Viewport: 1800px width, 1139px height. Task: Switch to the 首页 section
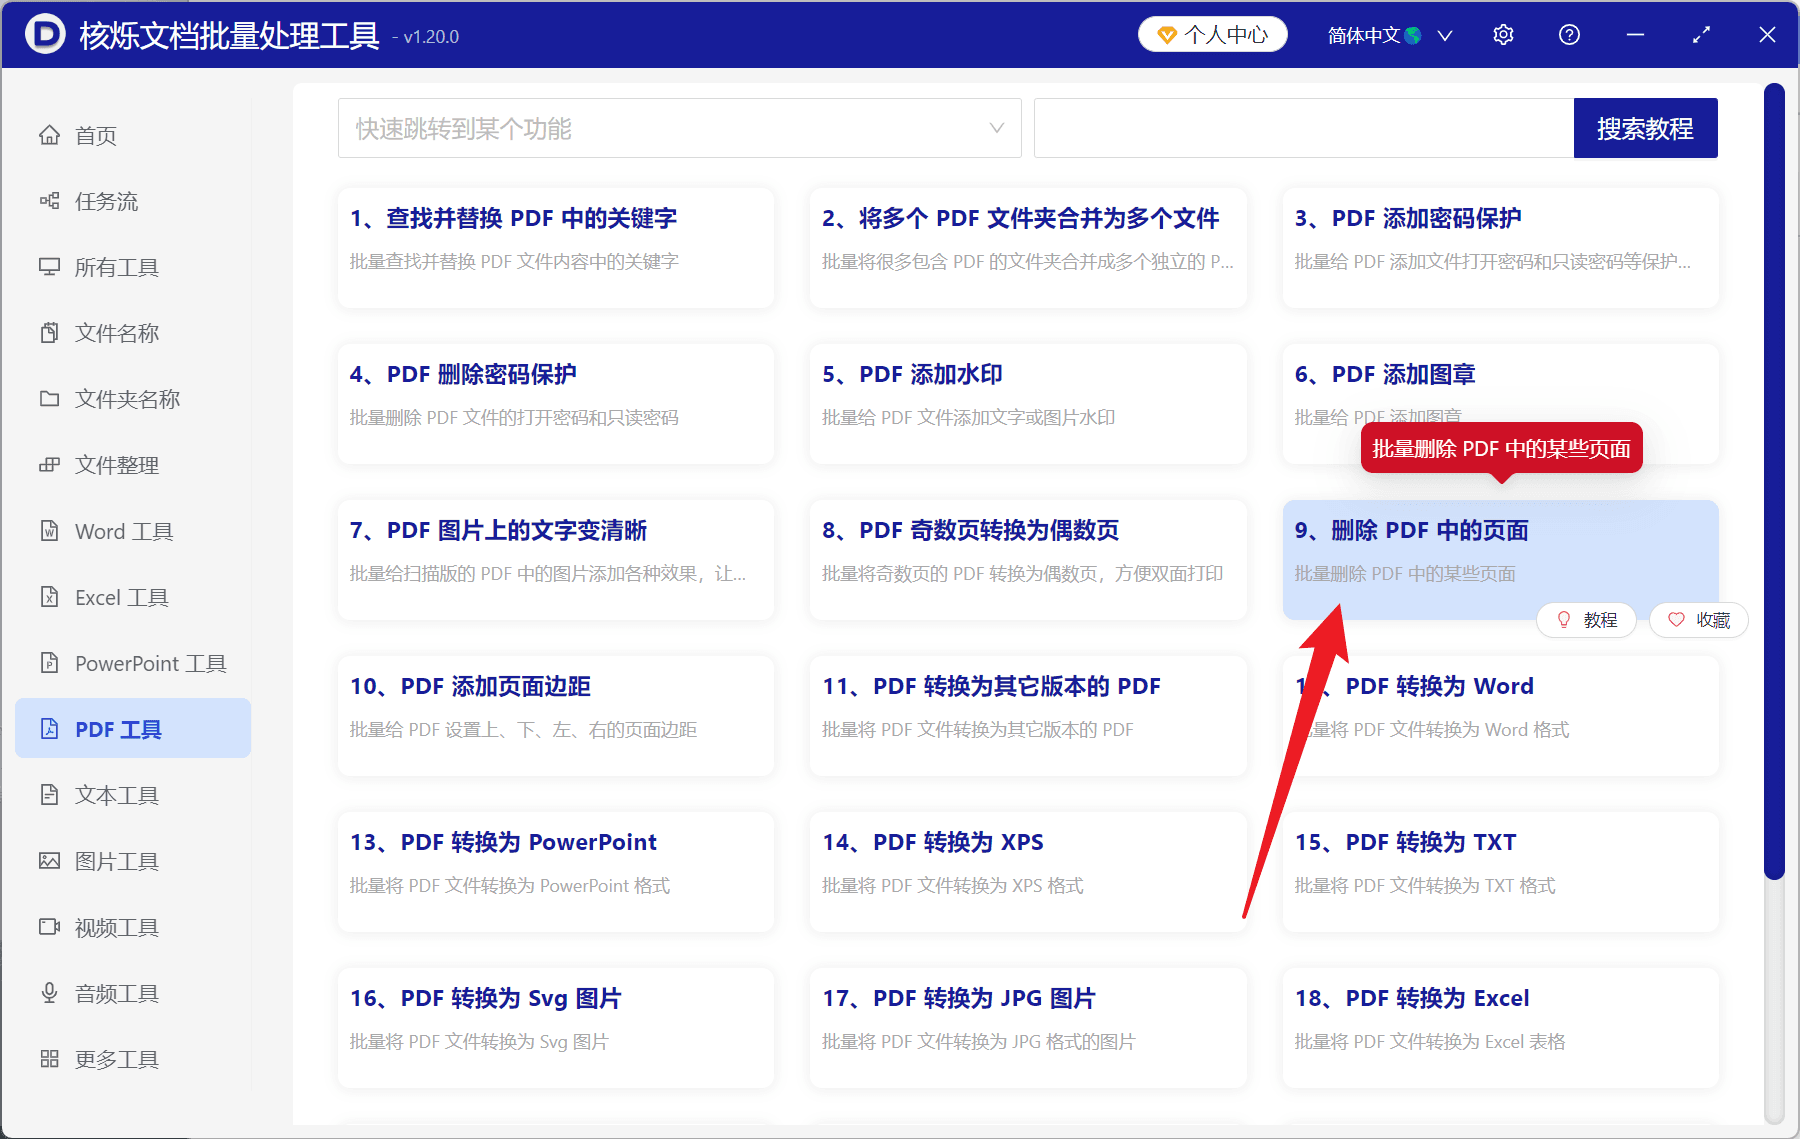coord(95,135)
